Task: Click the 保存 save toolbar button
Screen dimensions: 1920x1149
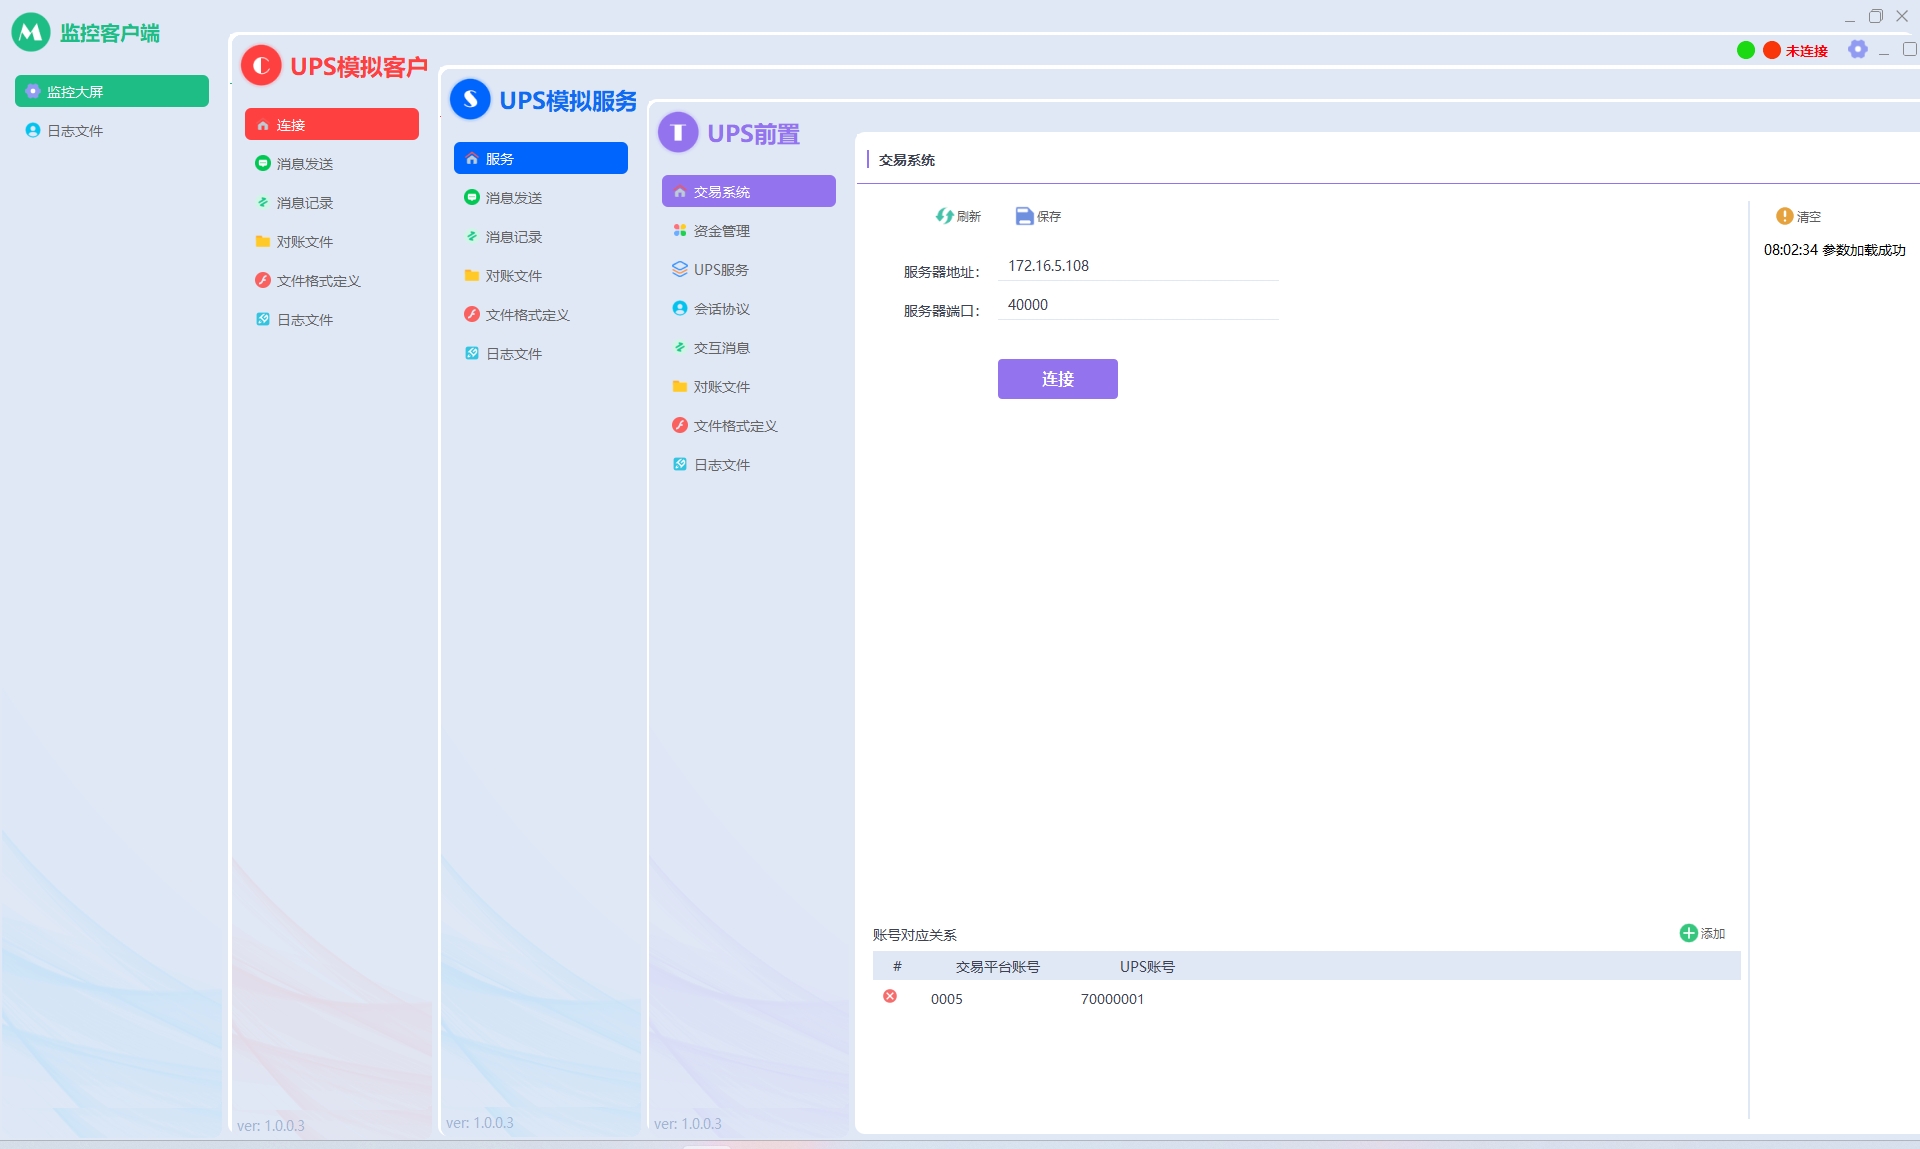Action: coord(1038,216)
